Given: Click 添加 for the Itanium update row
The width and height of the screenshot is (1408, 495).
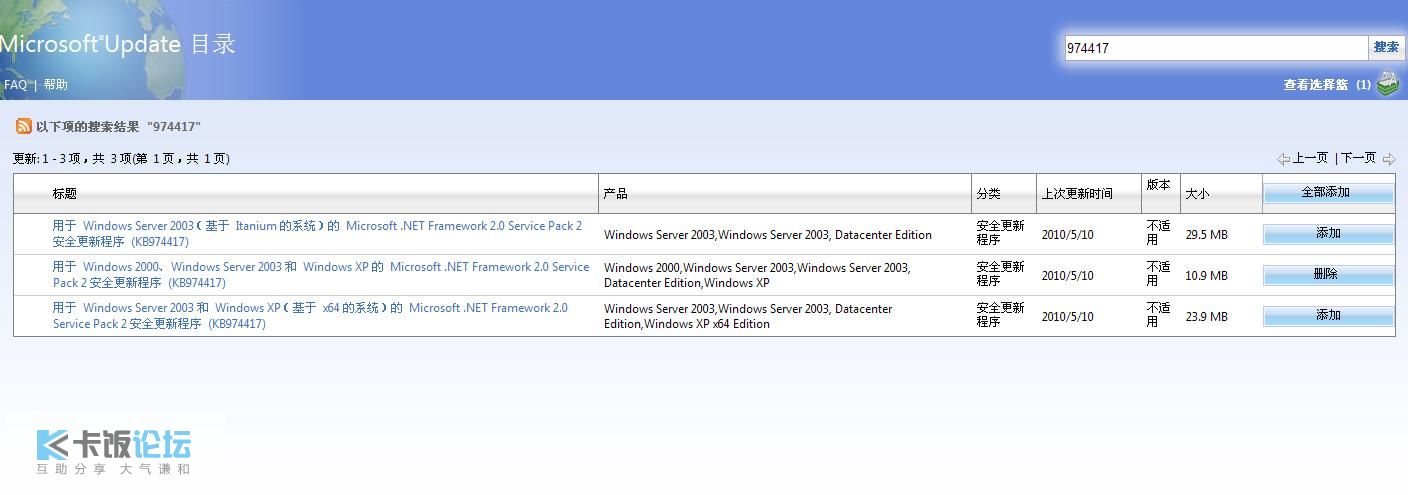Looking at the screenshot, I should 1328,234.
